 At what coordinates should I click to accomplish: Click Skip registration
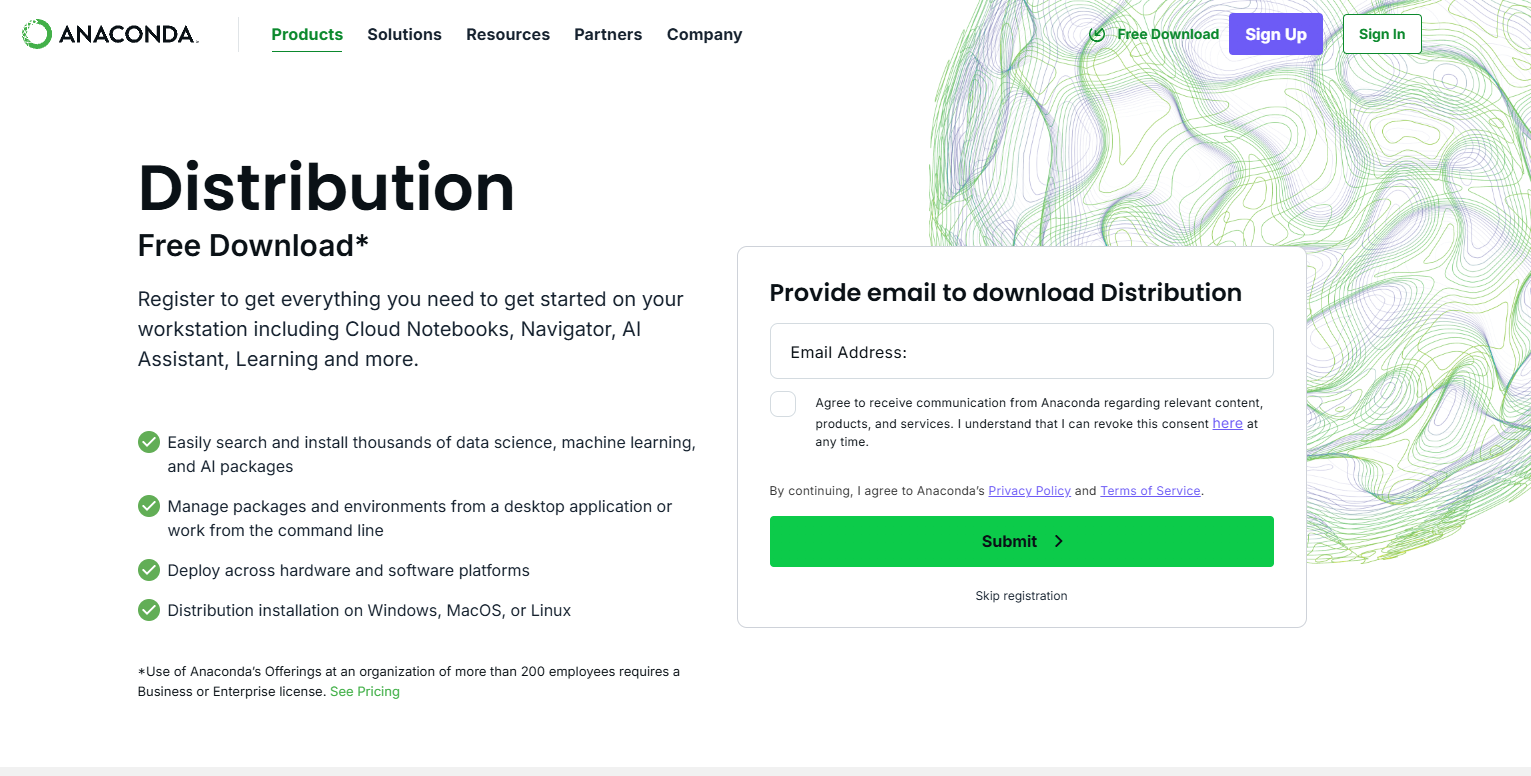(x=1021, y=596)
